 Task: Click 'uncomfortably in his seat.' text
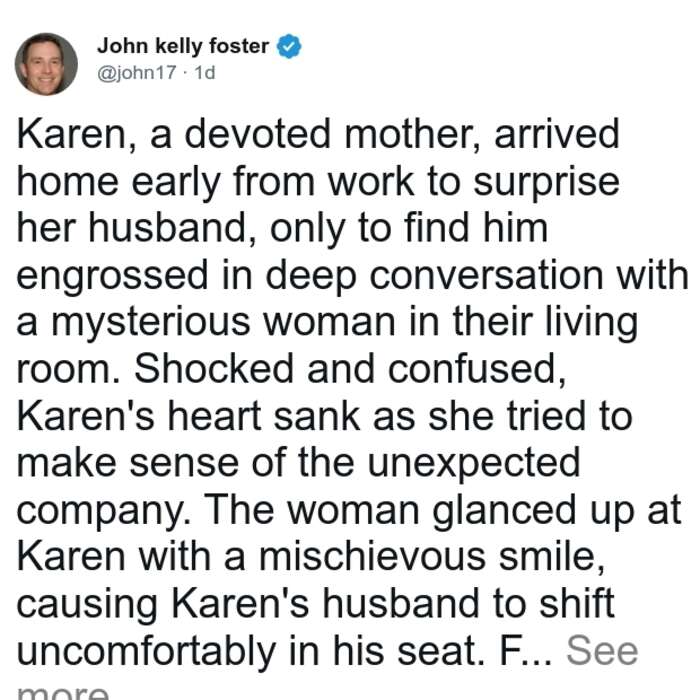click(x=254, y=652)
